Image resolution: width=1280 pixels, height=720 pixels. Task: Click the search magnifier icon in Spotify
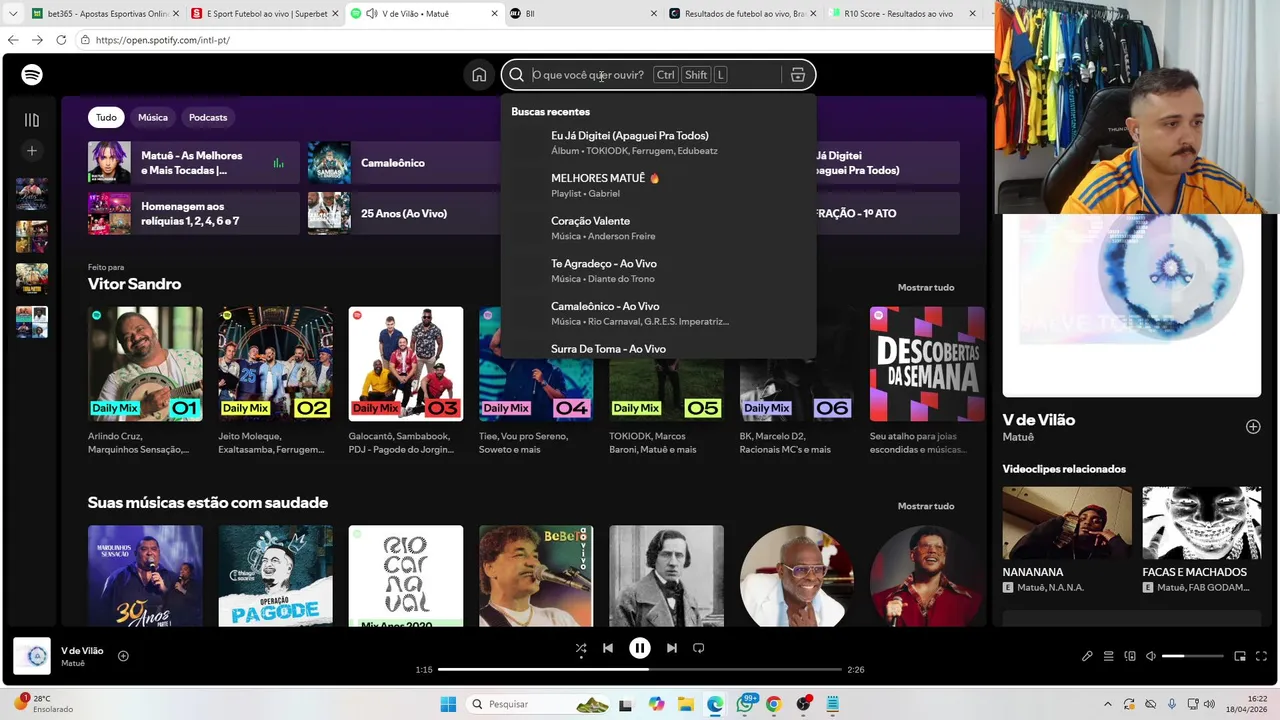(516, 75)
